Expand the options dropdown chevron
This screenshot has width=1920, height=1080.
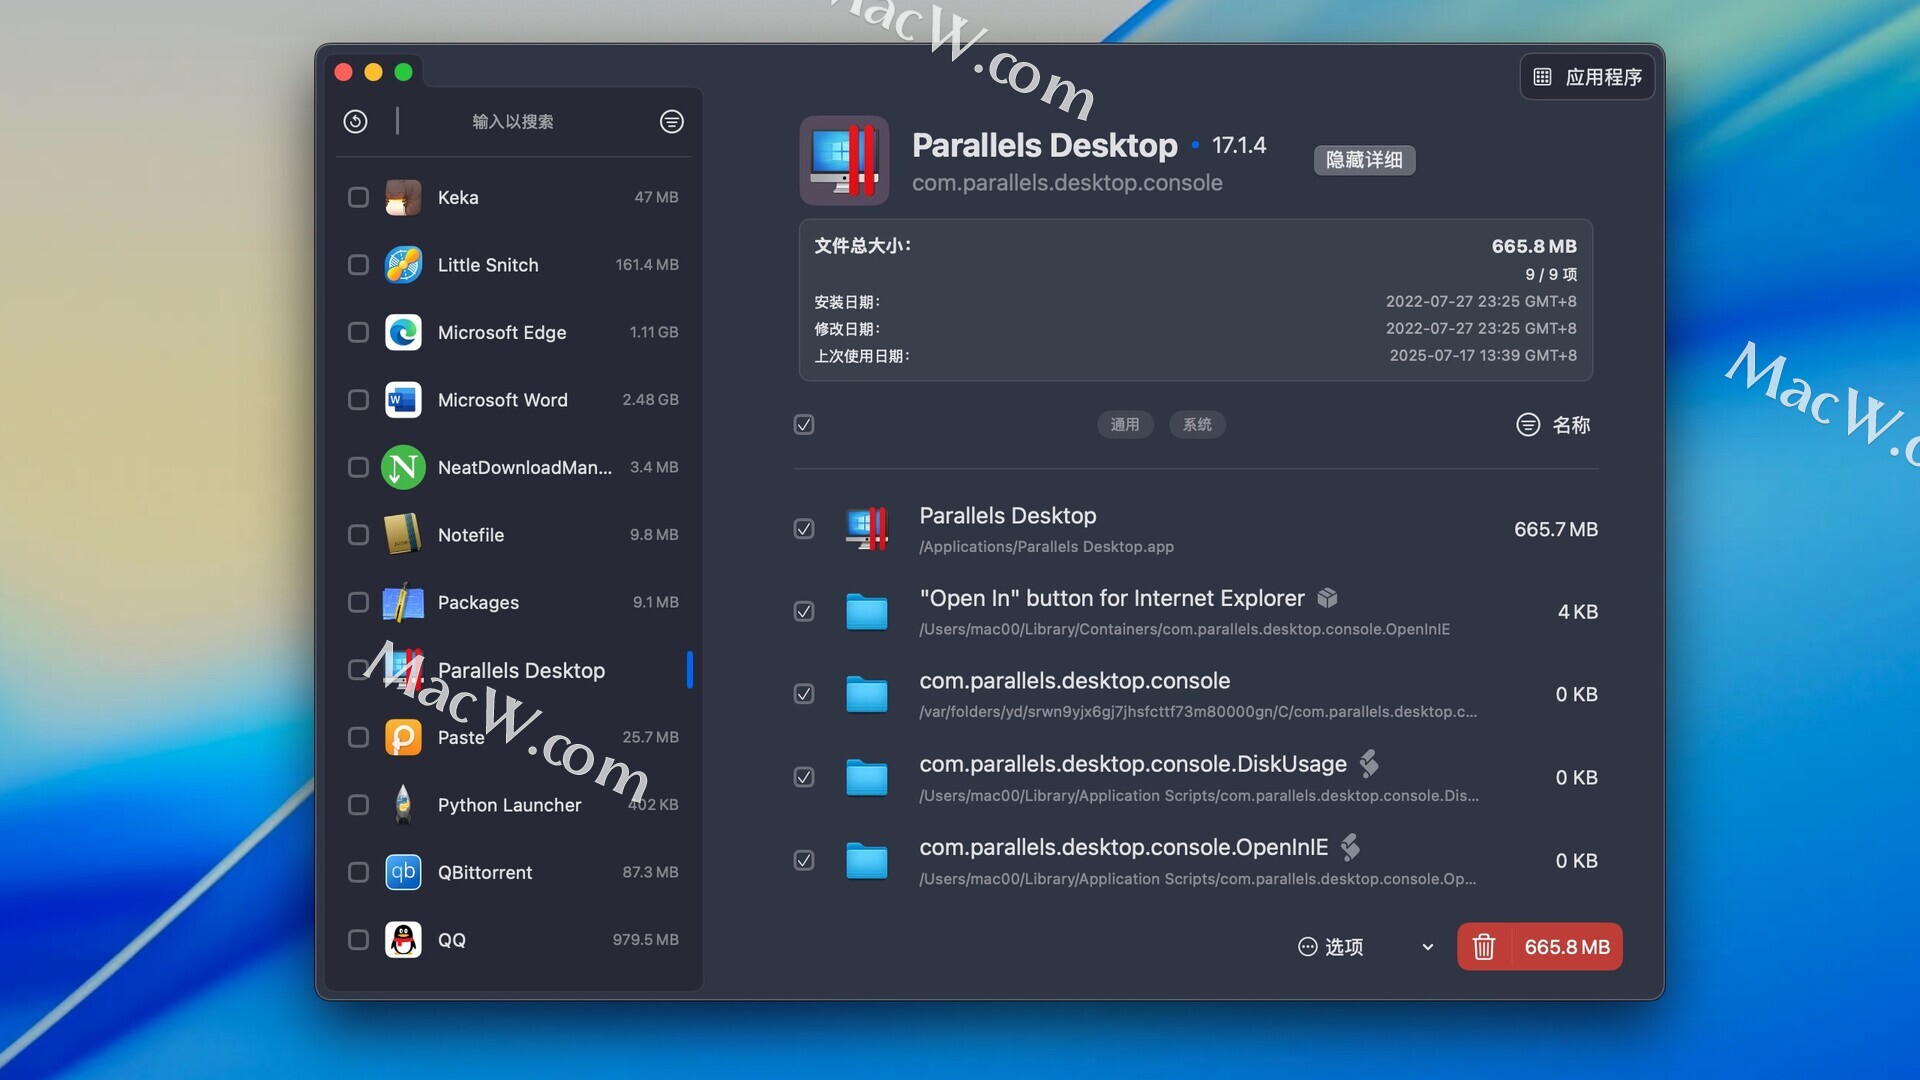click(x=1428, y=947)
